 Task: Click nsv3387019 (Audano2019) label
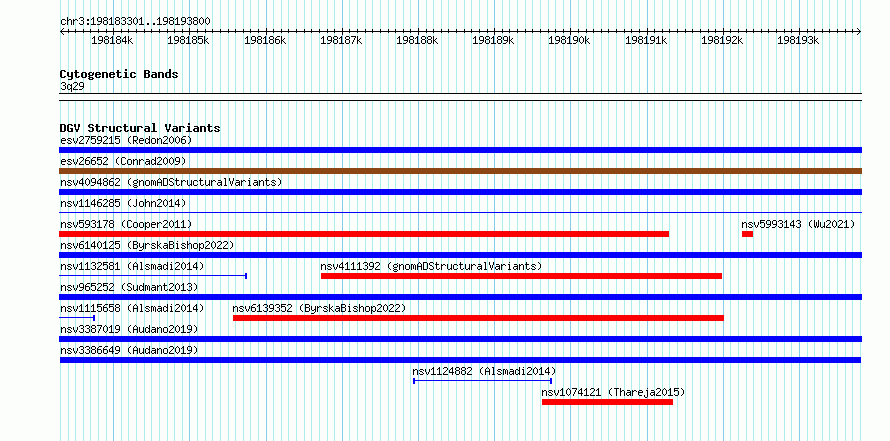pos(129,329)
